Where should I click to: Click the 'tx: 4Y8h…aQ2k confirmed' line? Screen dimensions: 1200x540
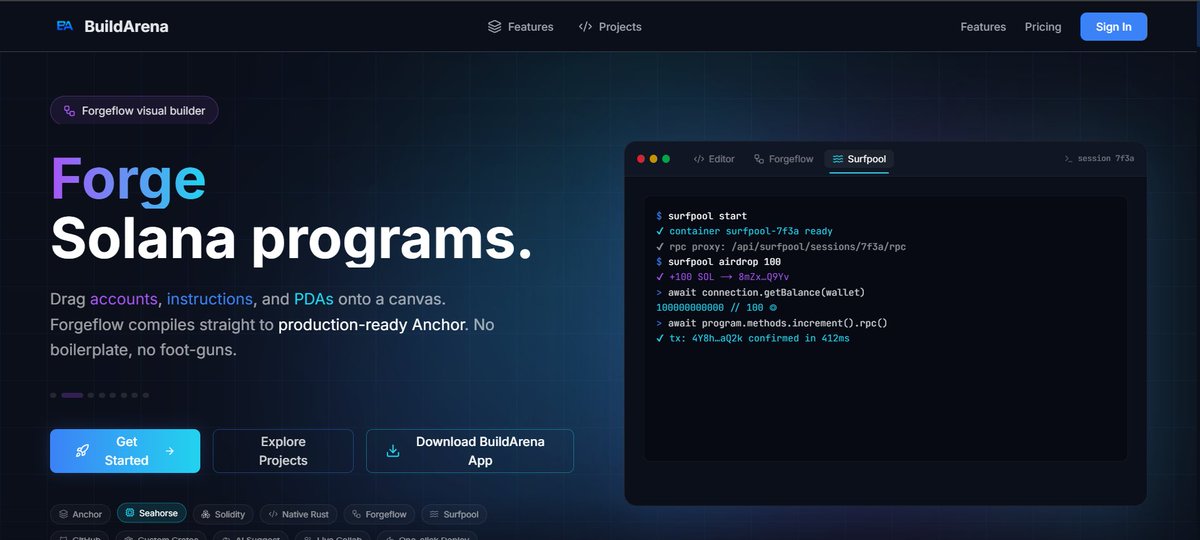[x=753, y=338]
